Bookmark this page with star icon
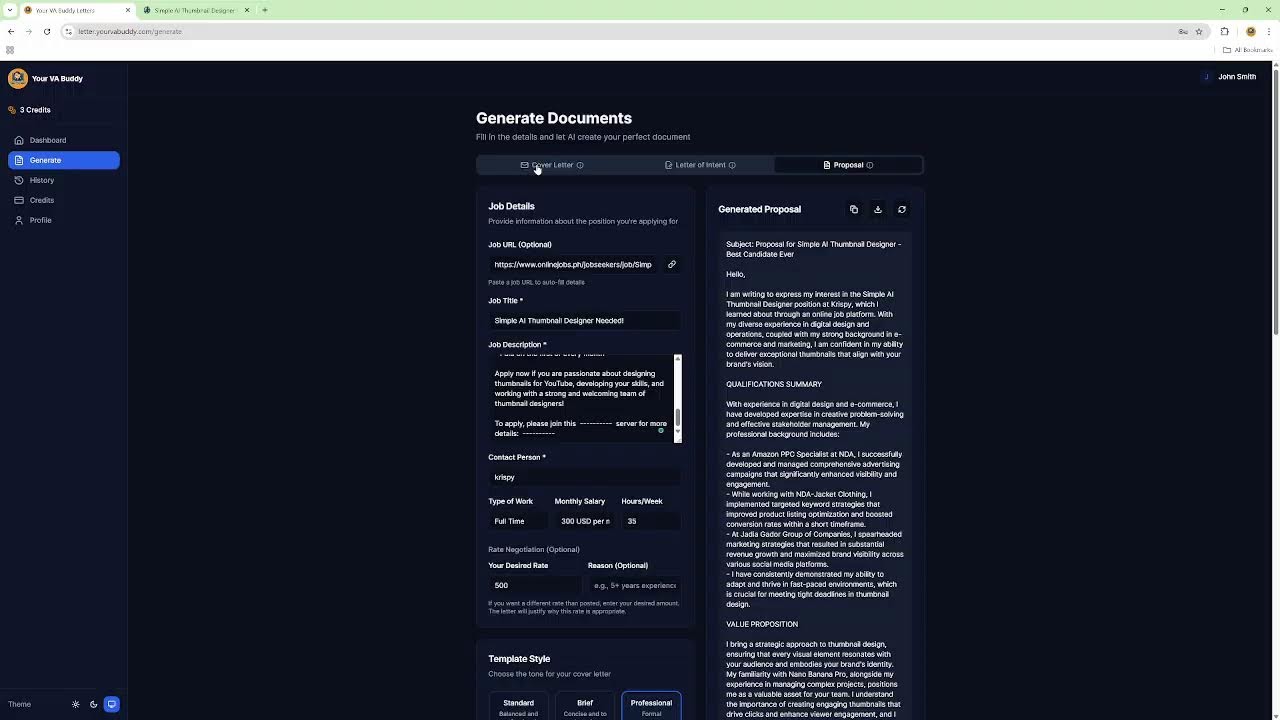1280x720 pixels. coord(1198,31)
